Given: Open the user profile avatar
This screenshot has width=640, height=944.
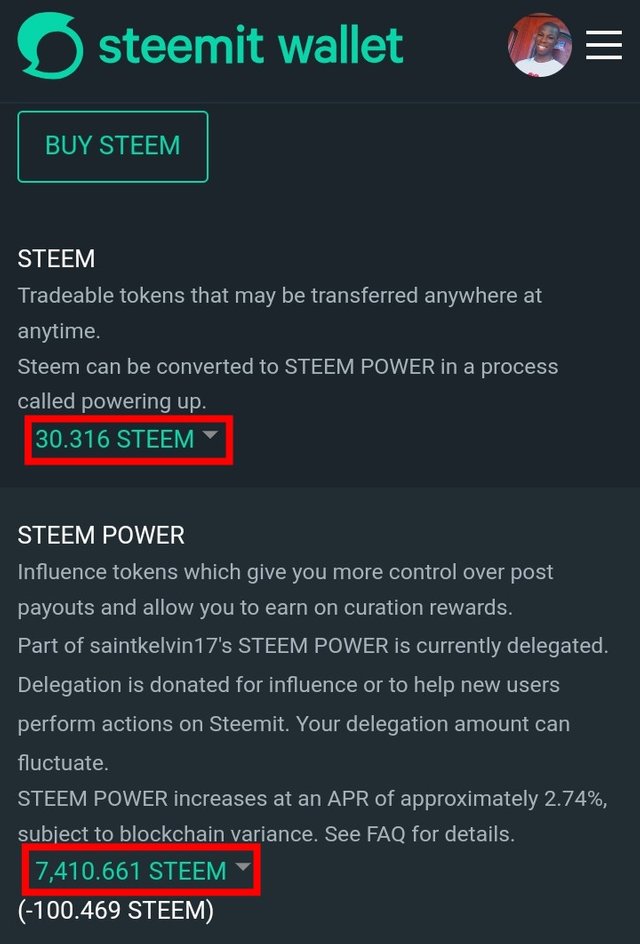Looking at the screenshot, I should click(x=539, y=45).
